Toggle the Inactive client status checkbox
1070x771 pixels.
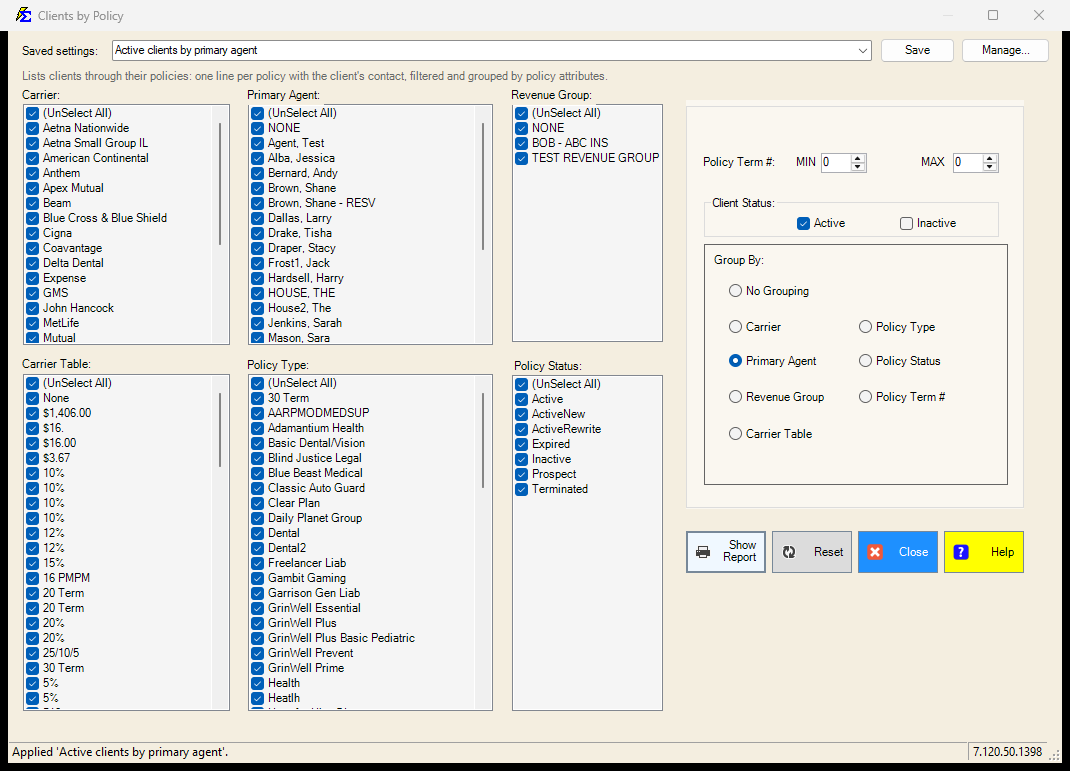pos(906,223)
